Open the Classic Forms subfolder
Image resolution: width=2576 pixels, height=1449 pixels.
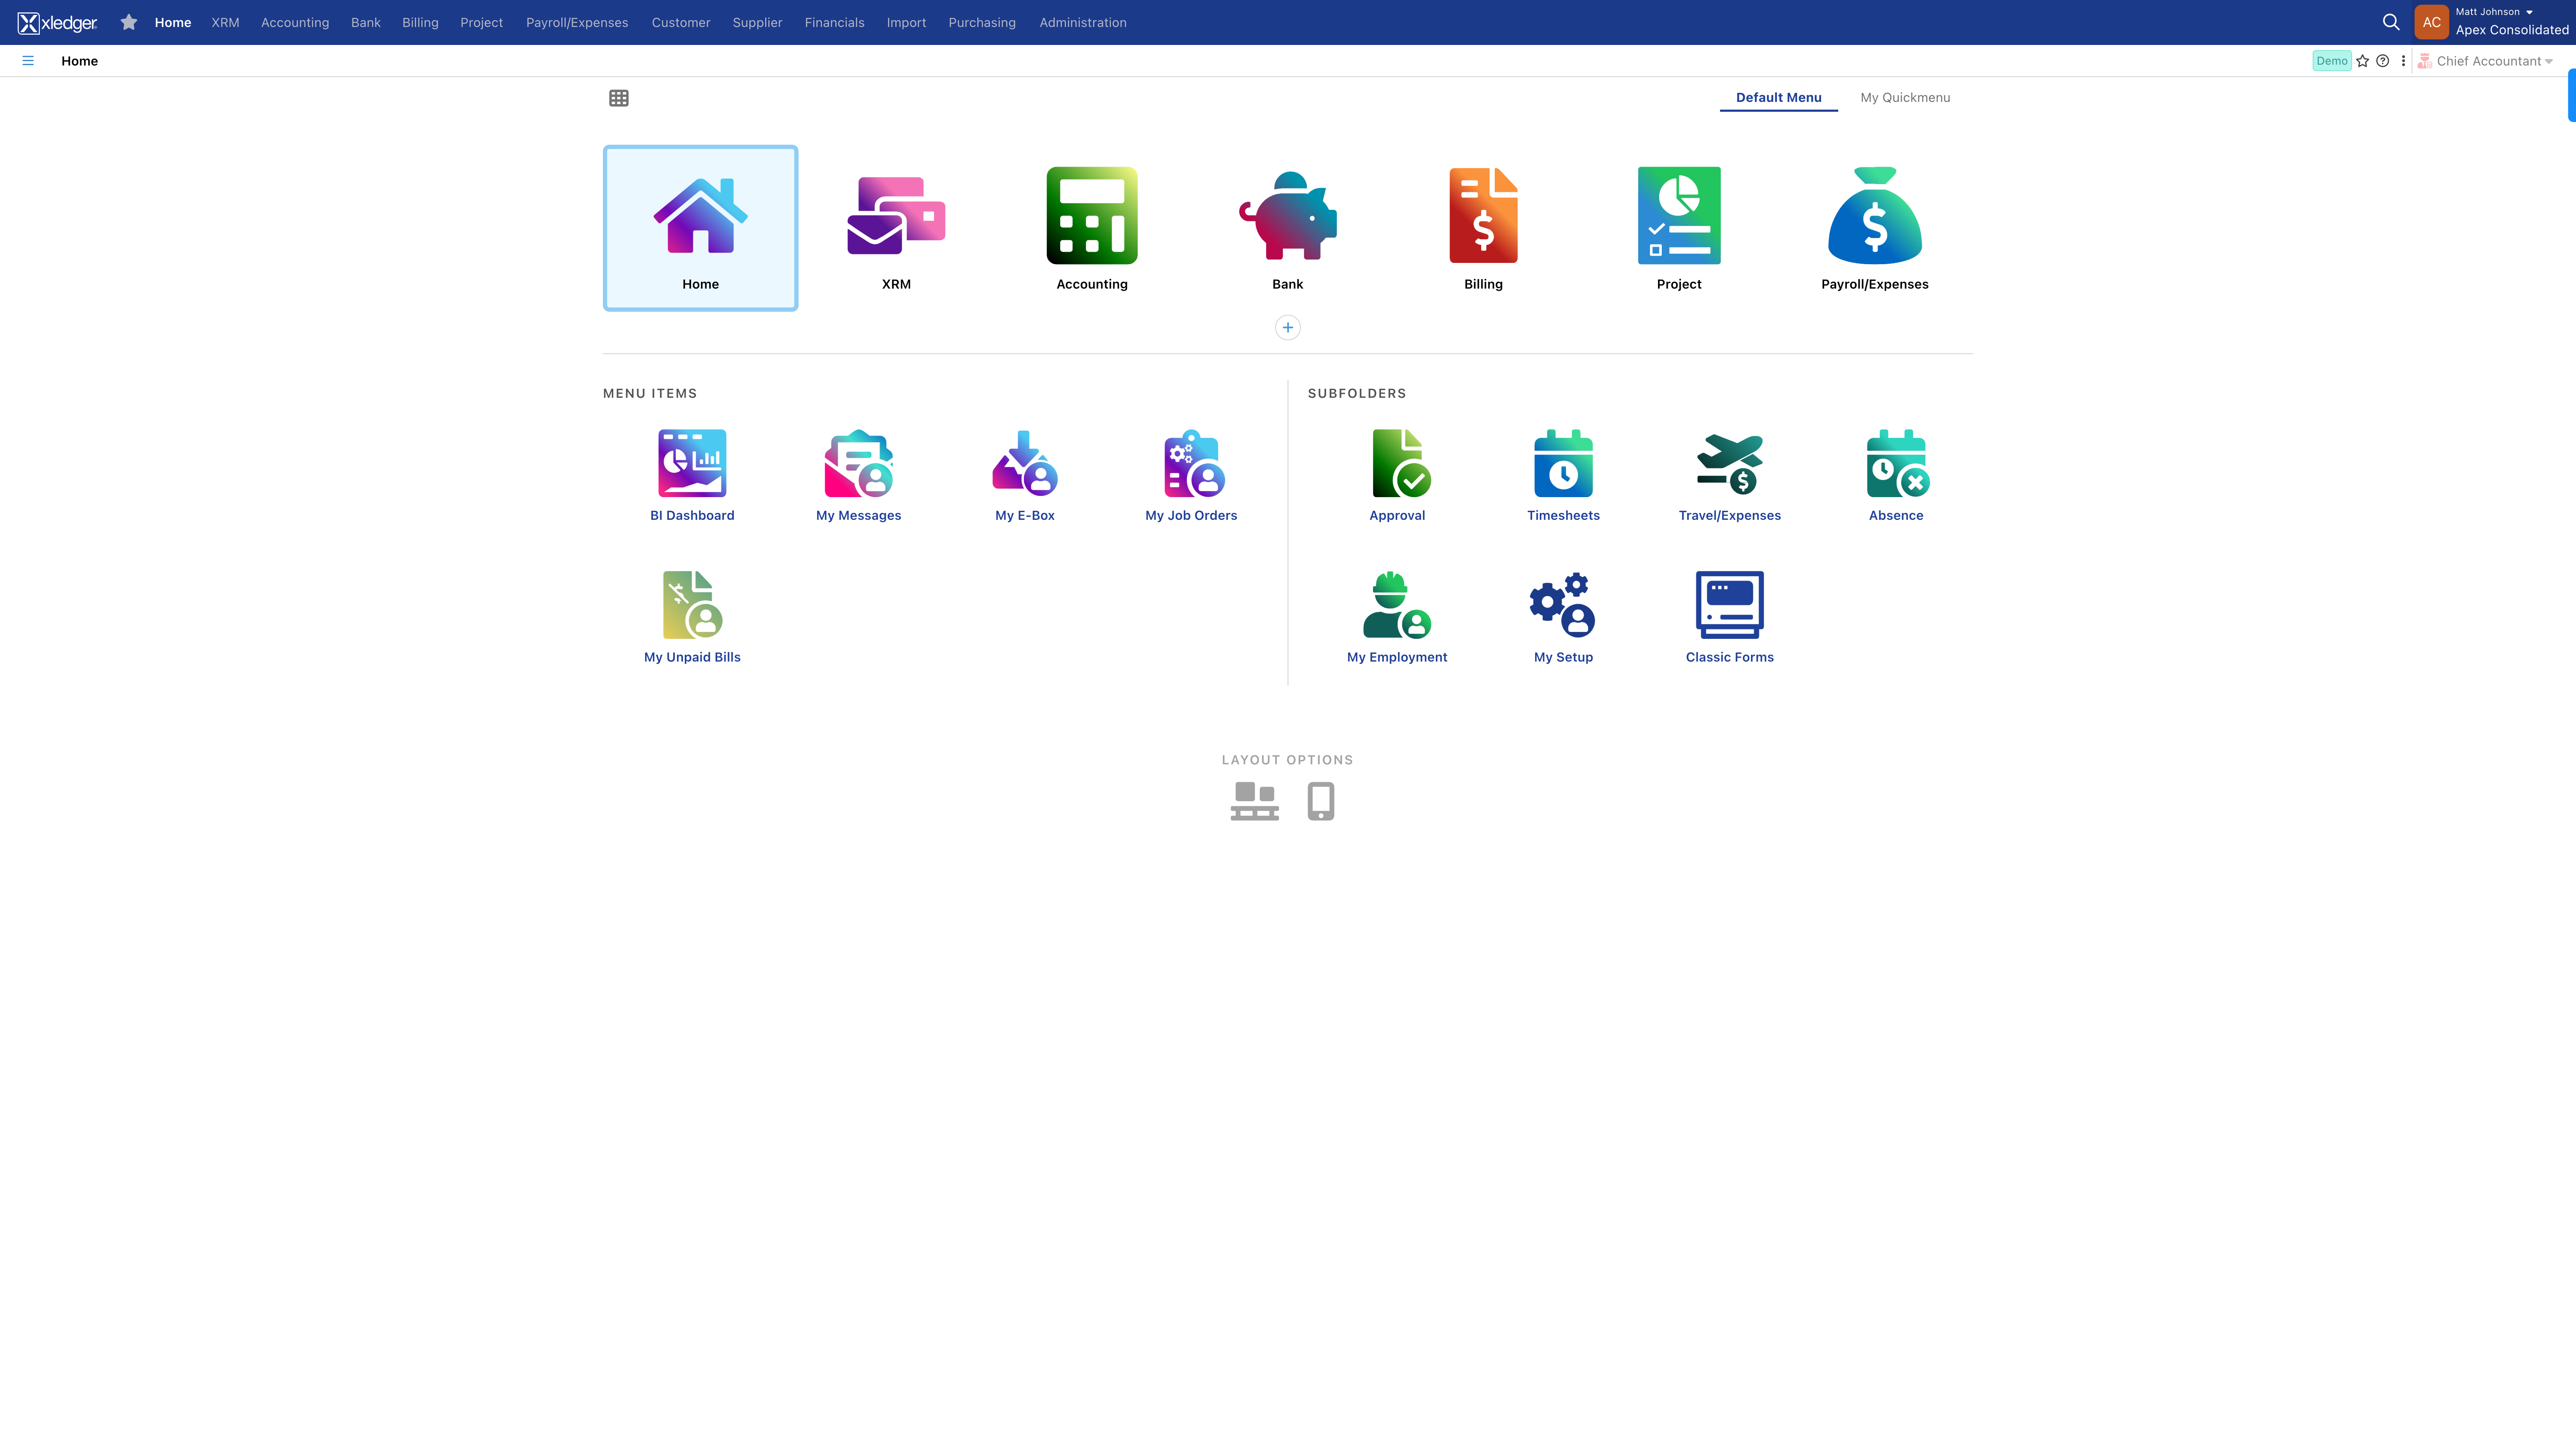click(x=1729, y=605)
